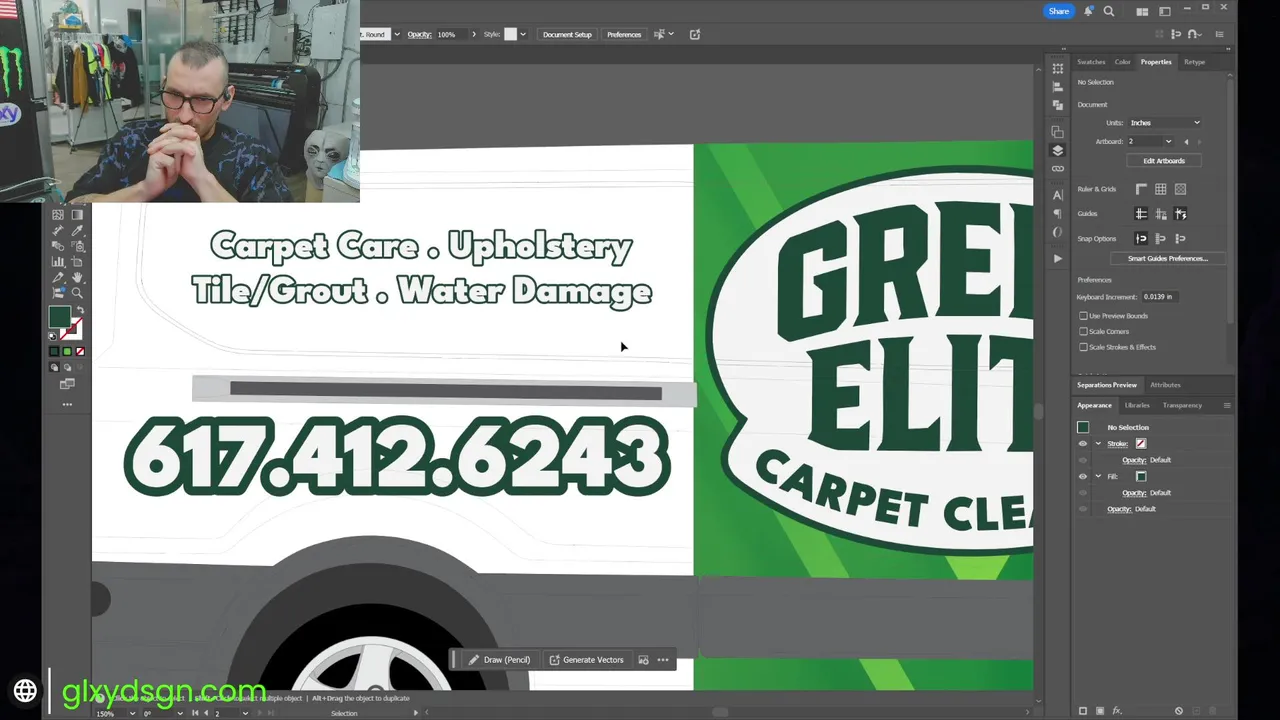
Task: Open Edit Toolbar three-dots button
Action: pyautogui.click(x=67, y=404)
